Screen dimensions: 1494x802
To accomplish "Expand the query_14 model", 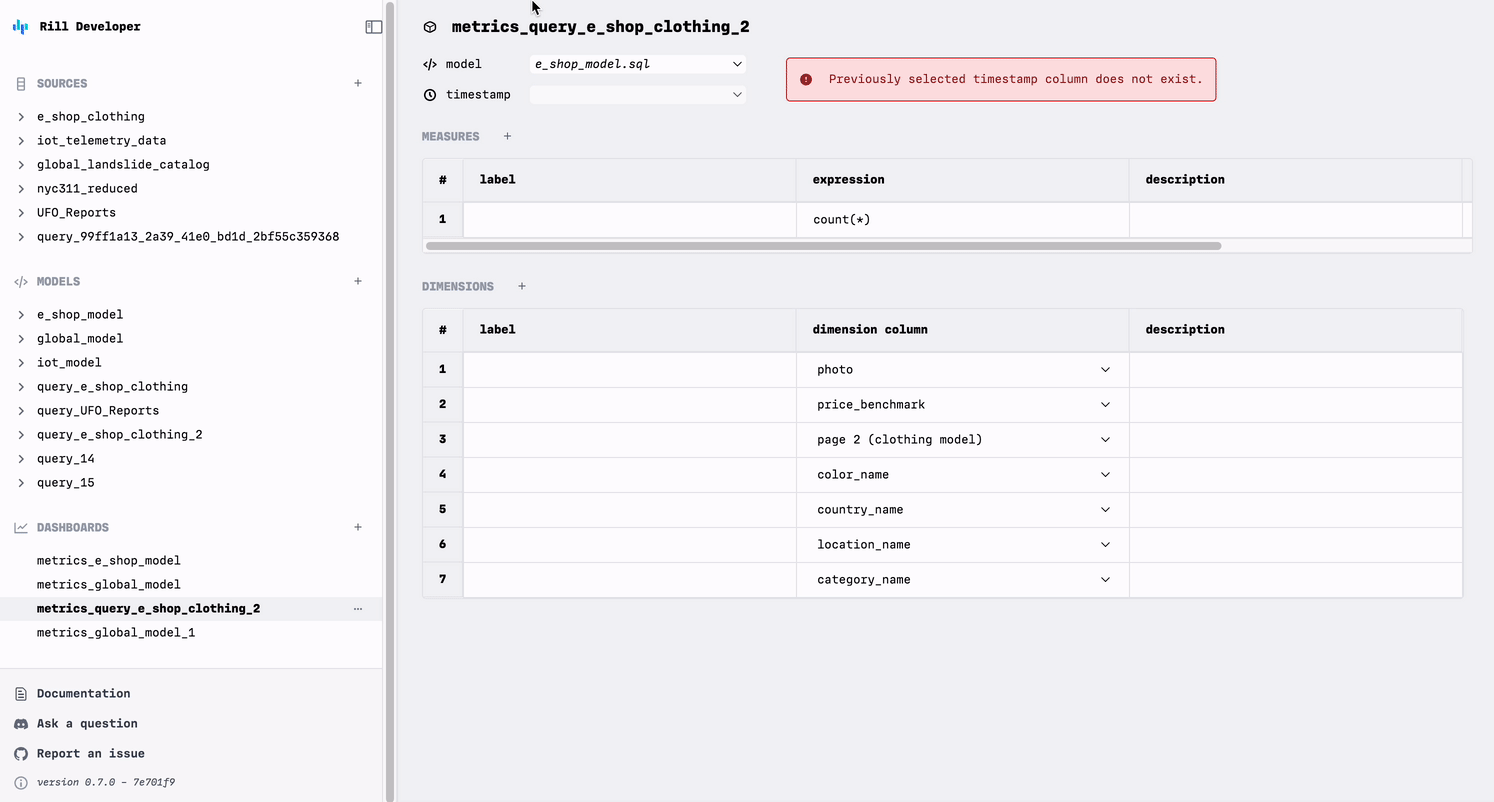I will [21, 458].
